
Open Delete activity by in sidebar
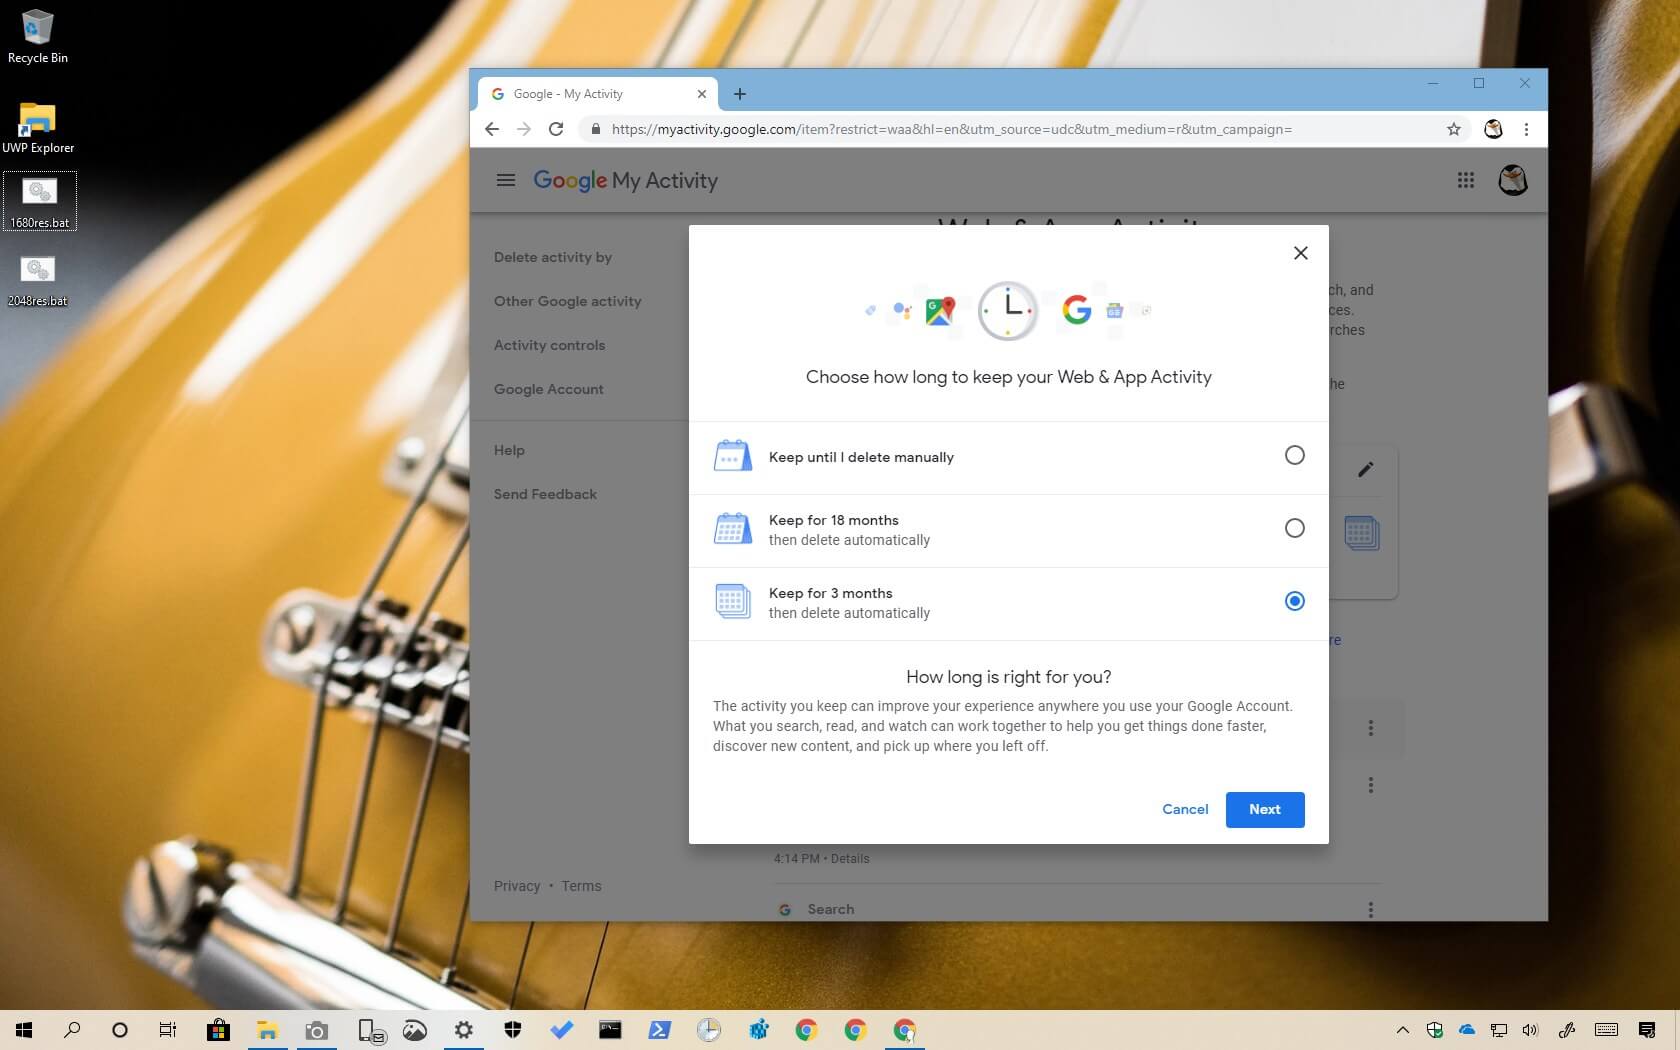pyautogui.click(x=553, y=257)
